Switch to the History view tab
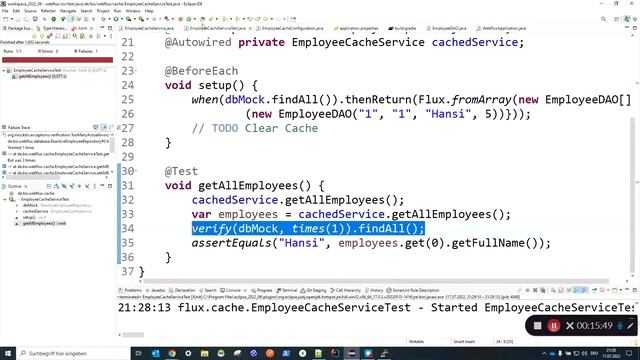640x360 pixels. point(374,290)
